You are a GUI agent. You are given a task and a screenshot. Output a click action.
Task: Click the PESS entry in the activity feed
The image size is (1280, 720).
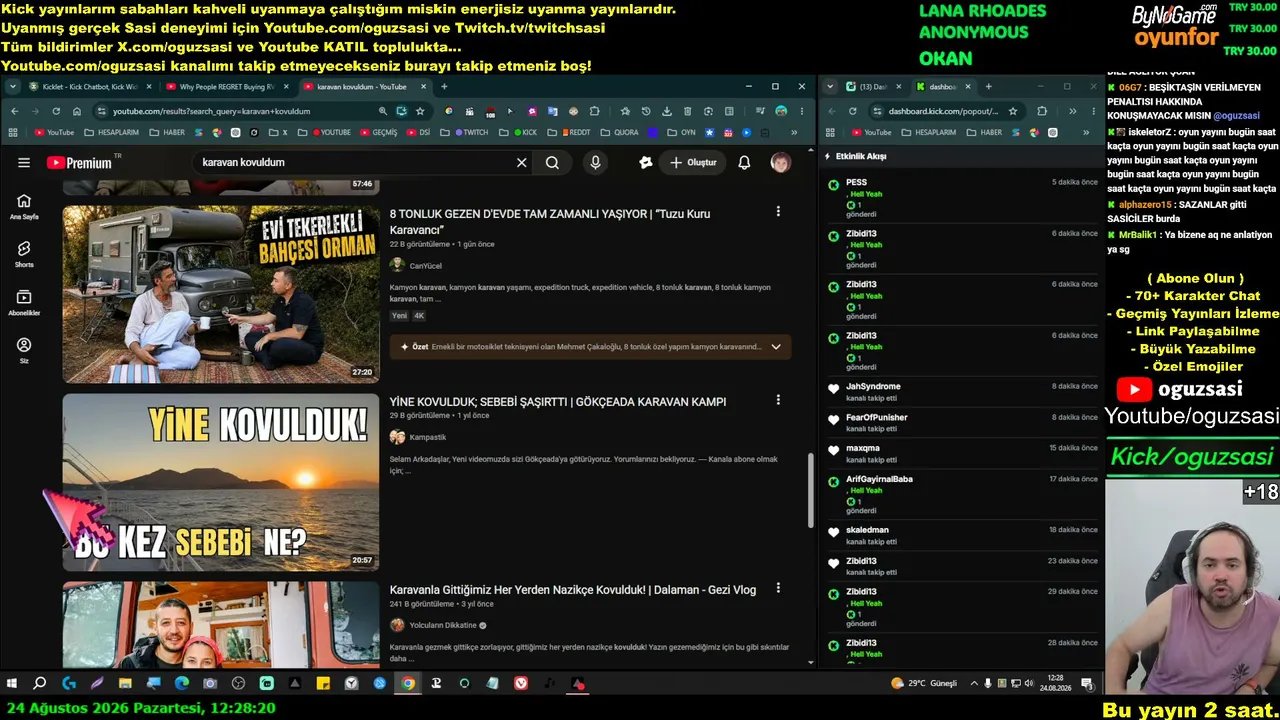click(856, 182)
